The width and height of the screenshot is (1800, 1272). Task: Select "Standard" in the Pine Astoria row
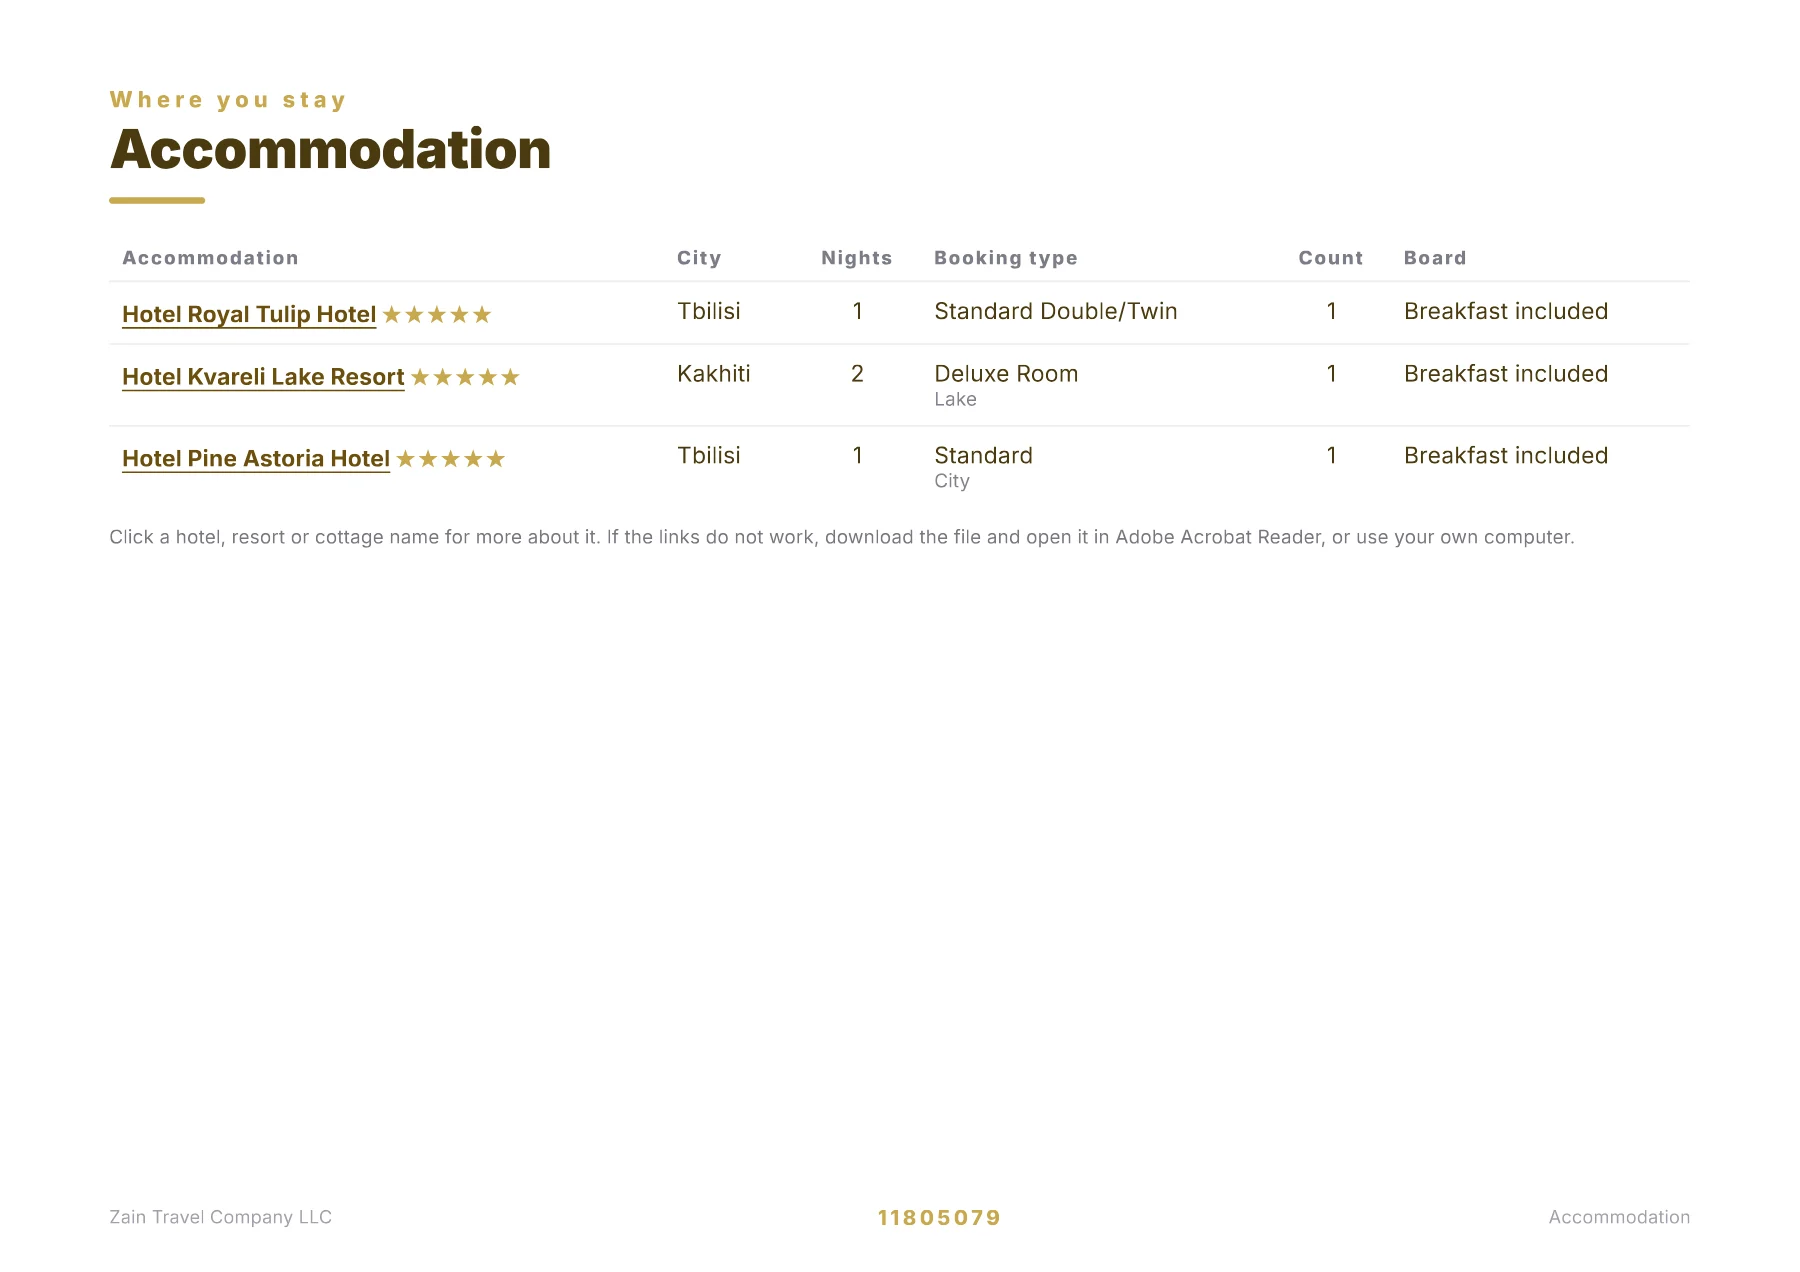point(983,456)
